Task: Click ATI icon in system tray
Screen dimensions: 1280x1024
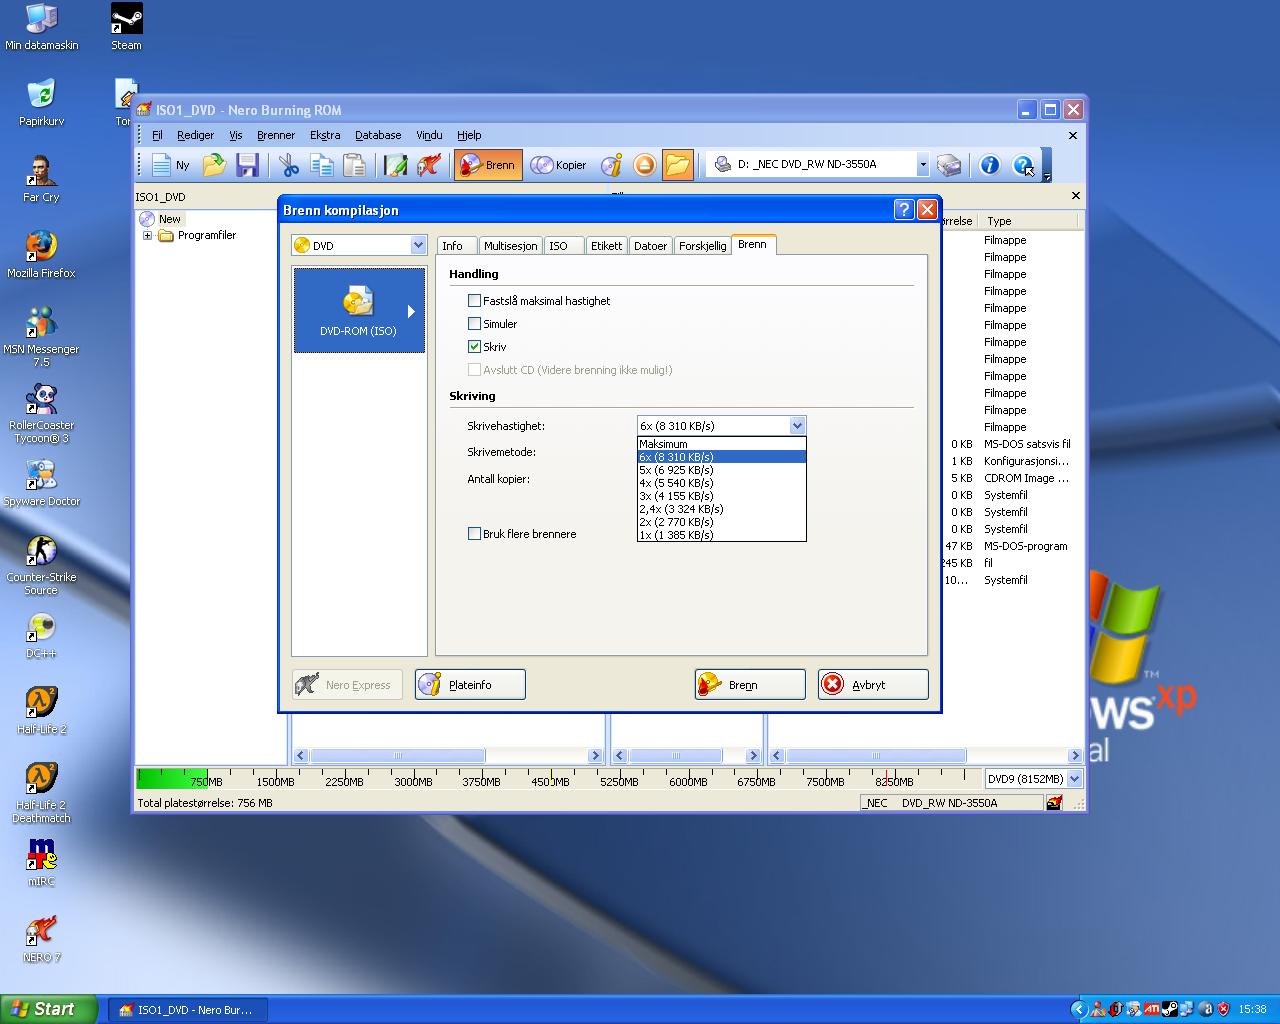Action: click(1152, 1009)
